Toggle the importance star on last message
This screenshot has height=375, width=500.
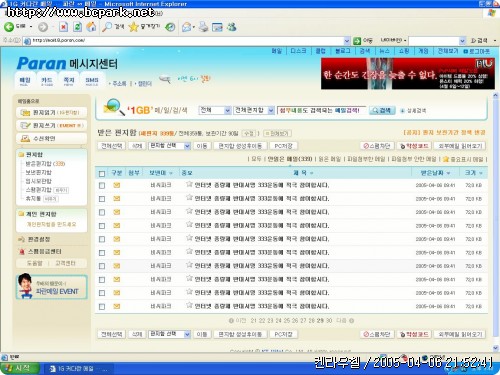coord(189,305)
